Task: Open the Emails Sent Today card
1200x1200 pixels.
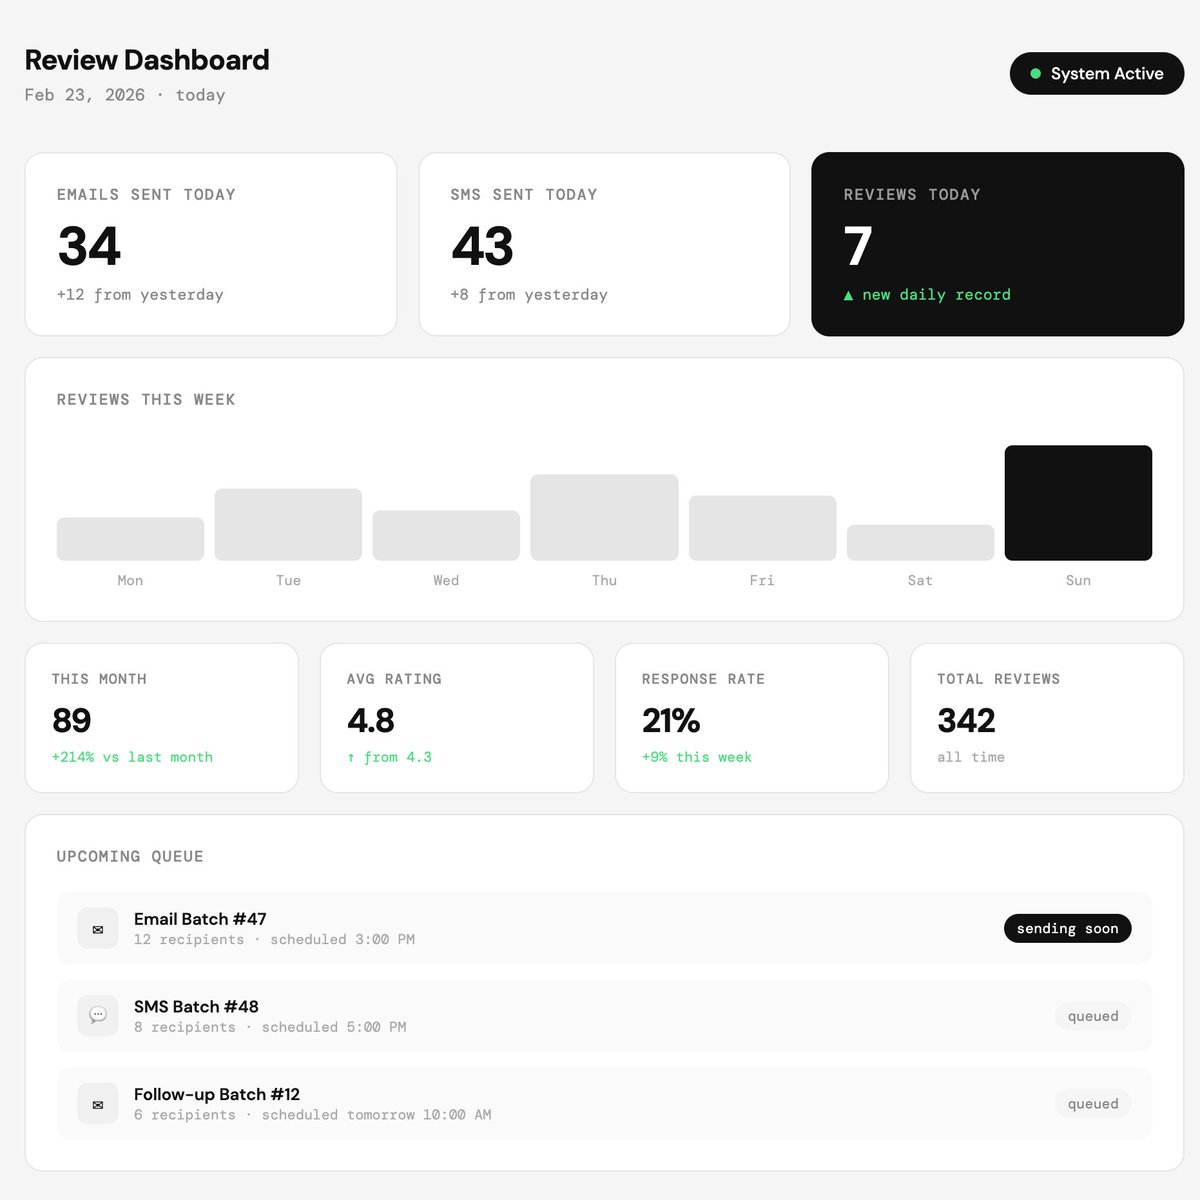Action: 211,244
